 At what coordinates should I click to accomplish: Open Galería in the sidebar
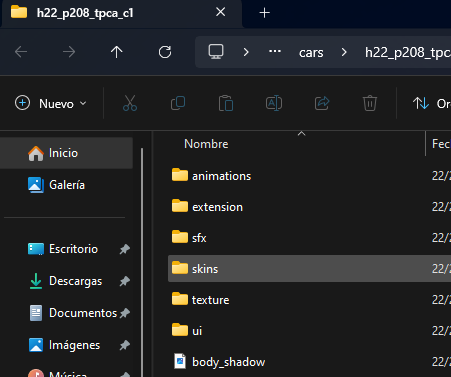[66, 185]
